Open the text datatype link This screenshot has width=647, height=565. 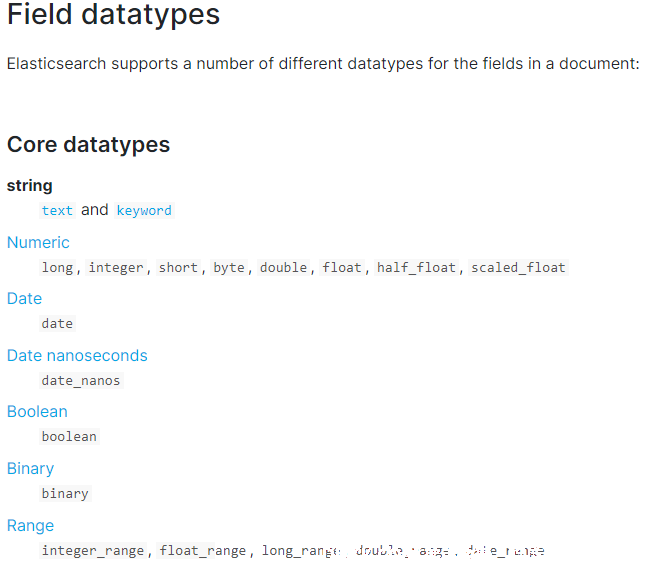57,210
